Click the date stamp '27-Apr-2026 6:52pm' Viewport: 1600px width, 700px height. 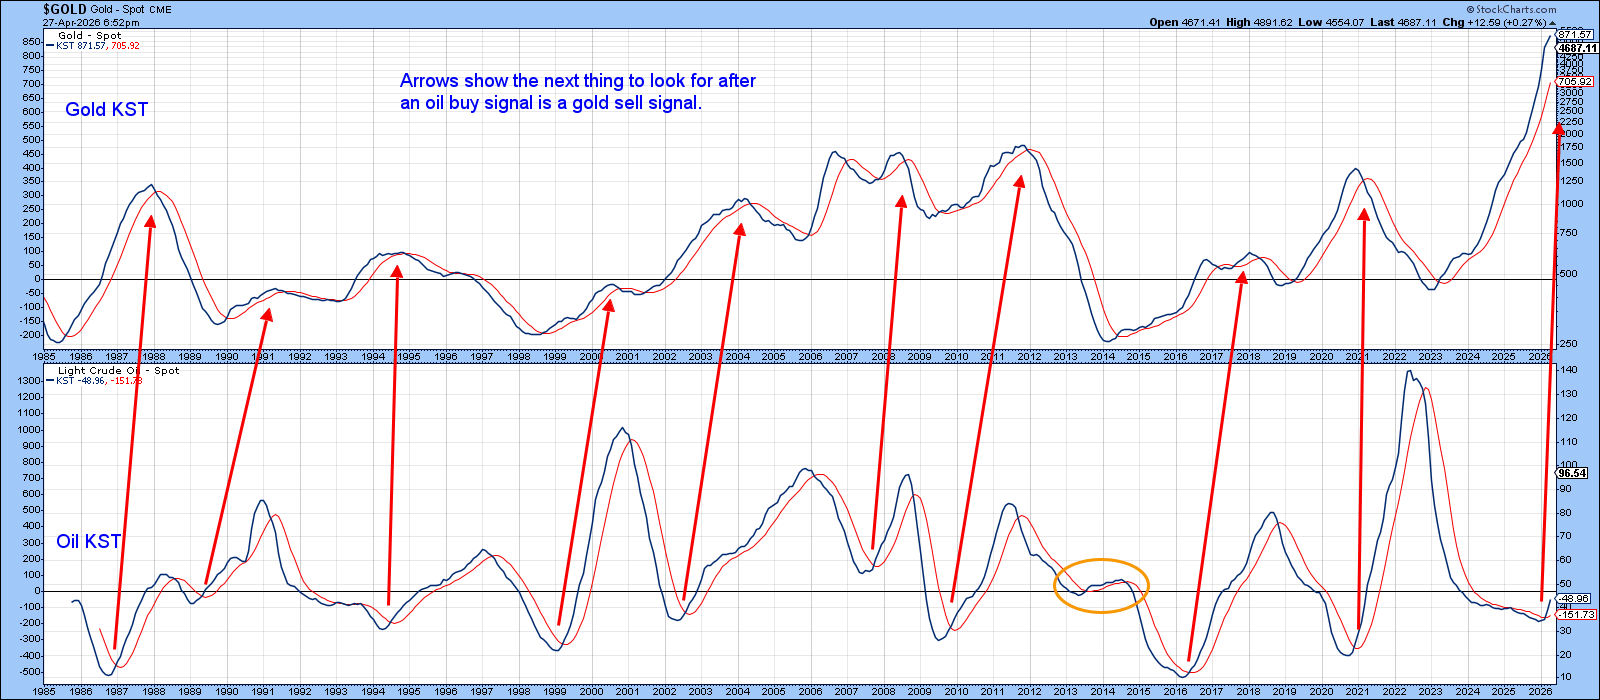click(91, 22)
